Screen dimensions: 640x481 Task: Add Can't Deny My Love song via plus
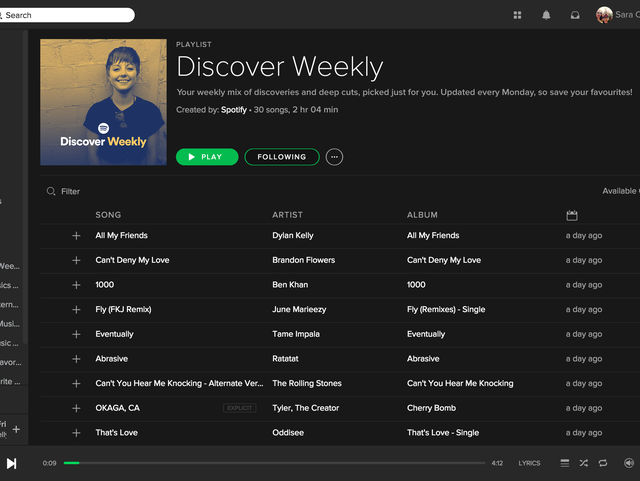click(x=76, y=260)
